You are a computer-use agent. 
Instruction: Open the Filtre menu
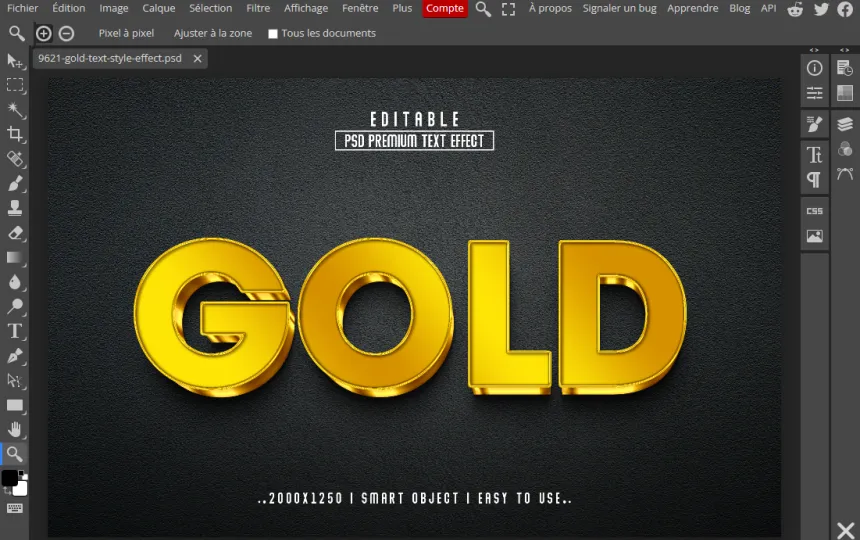coord(258,8)
